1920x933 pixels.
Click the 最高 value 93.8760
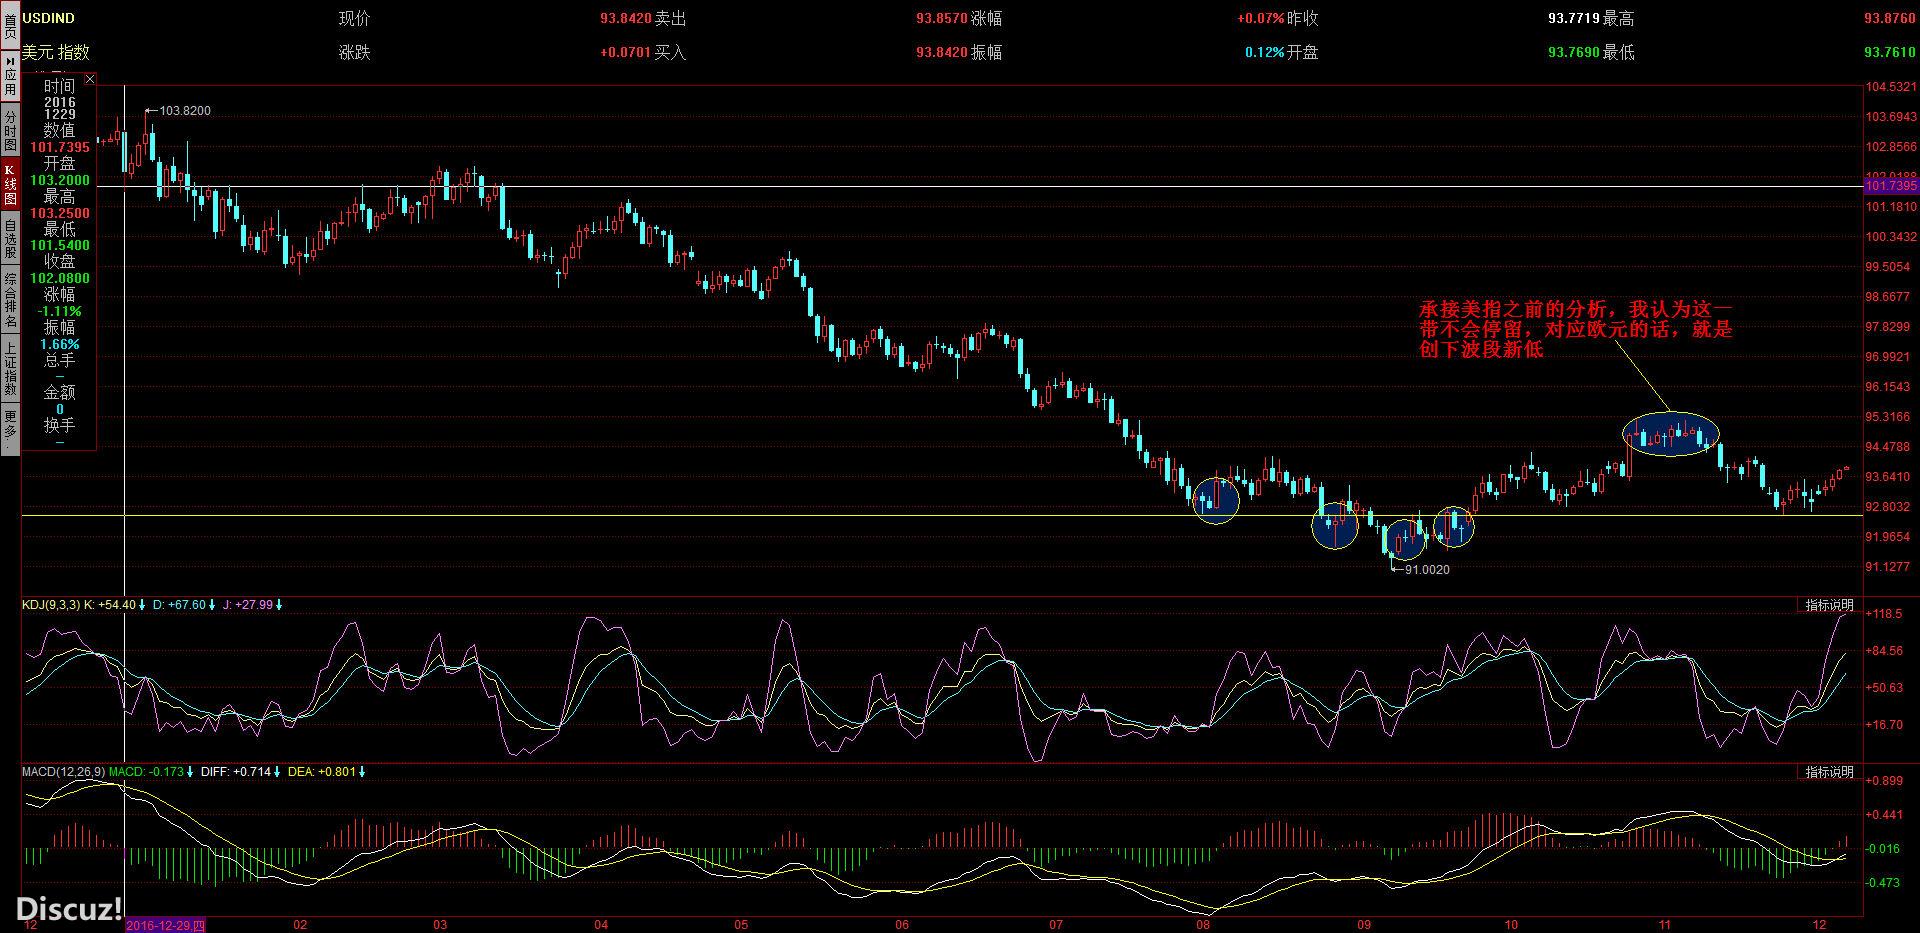pos(1890,18)
